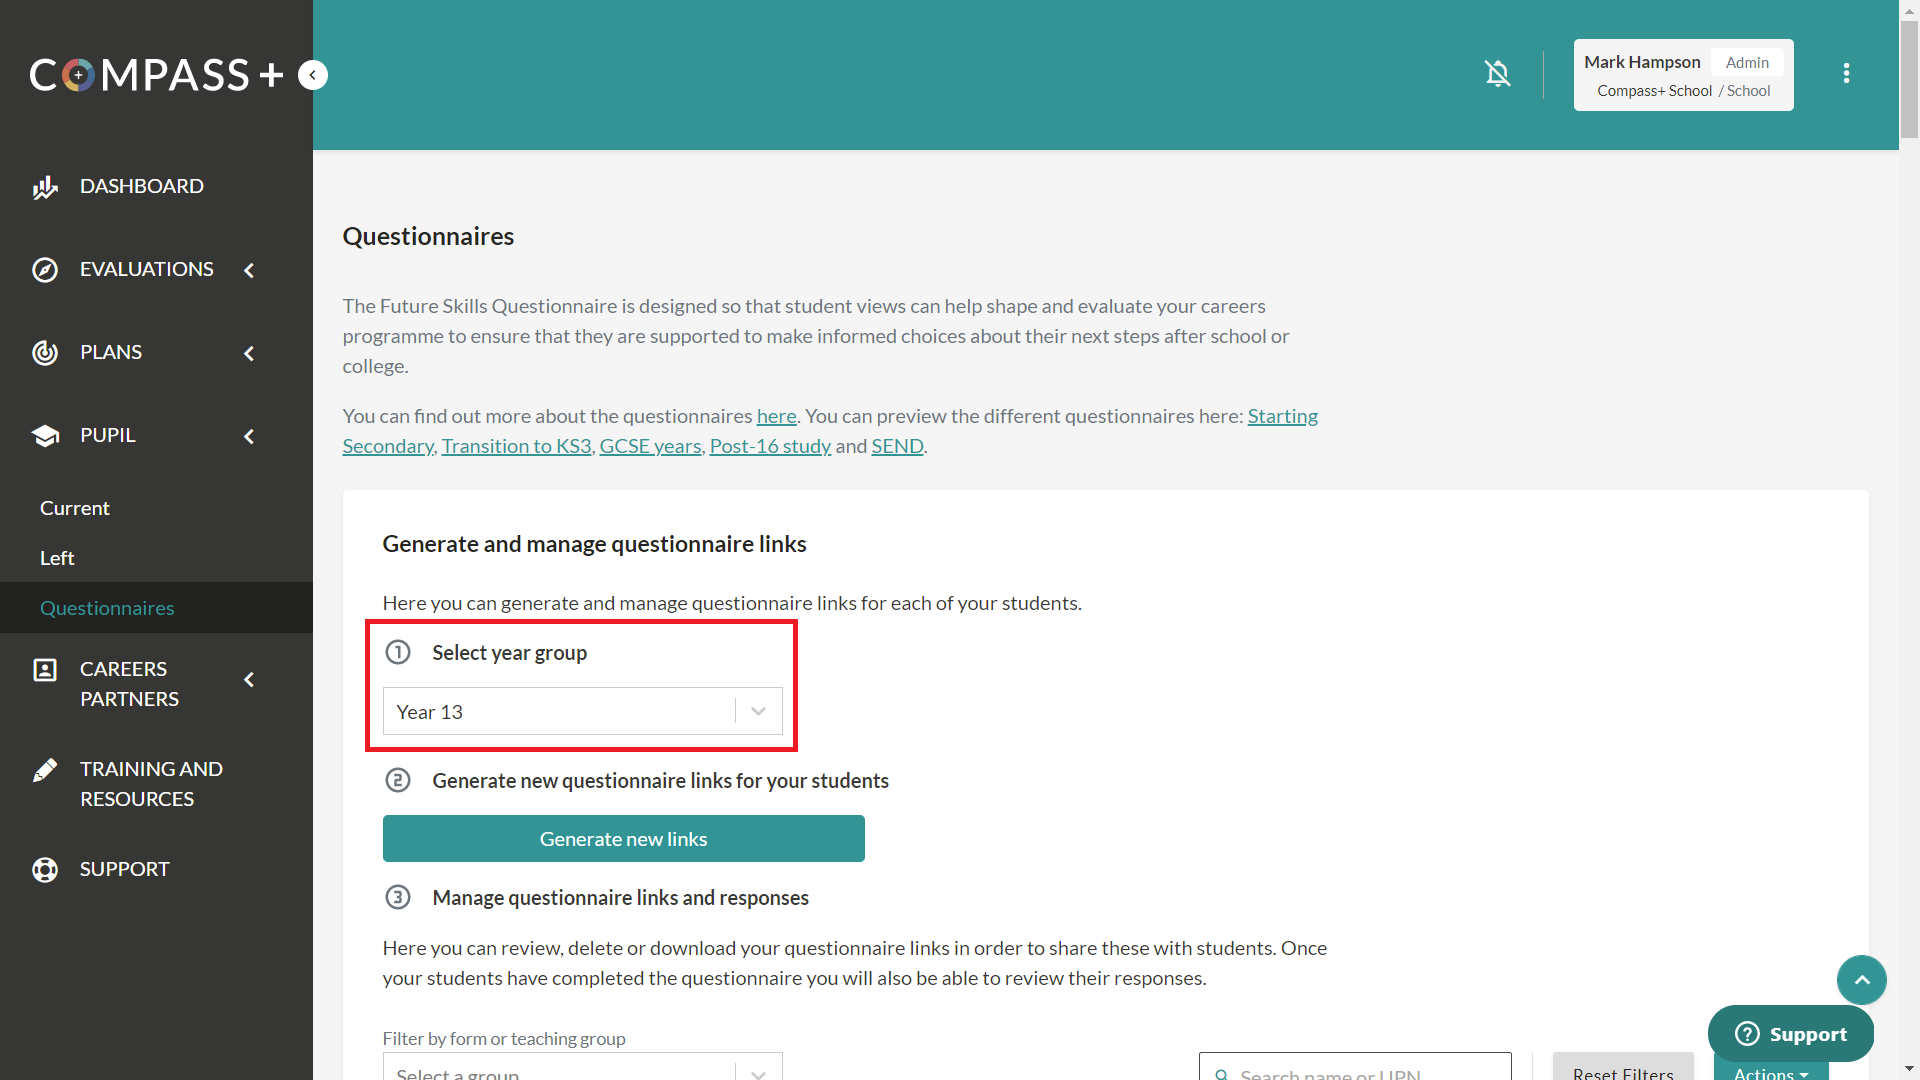Click the Plans target icon
1920x1080 pixels.
[45, 353]
